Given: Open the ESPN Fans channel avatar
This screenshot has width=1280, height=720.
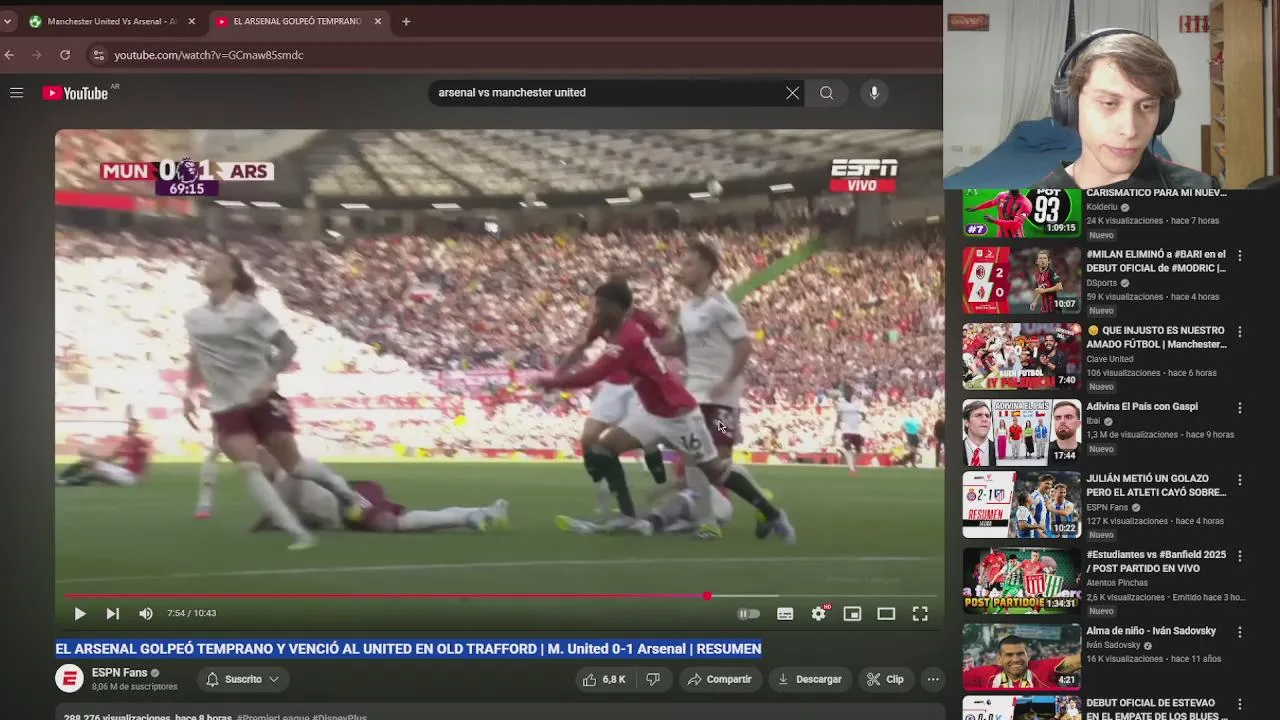Looking at the screenshot, I should click(69, 679).
